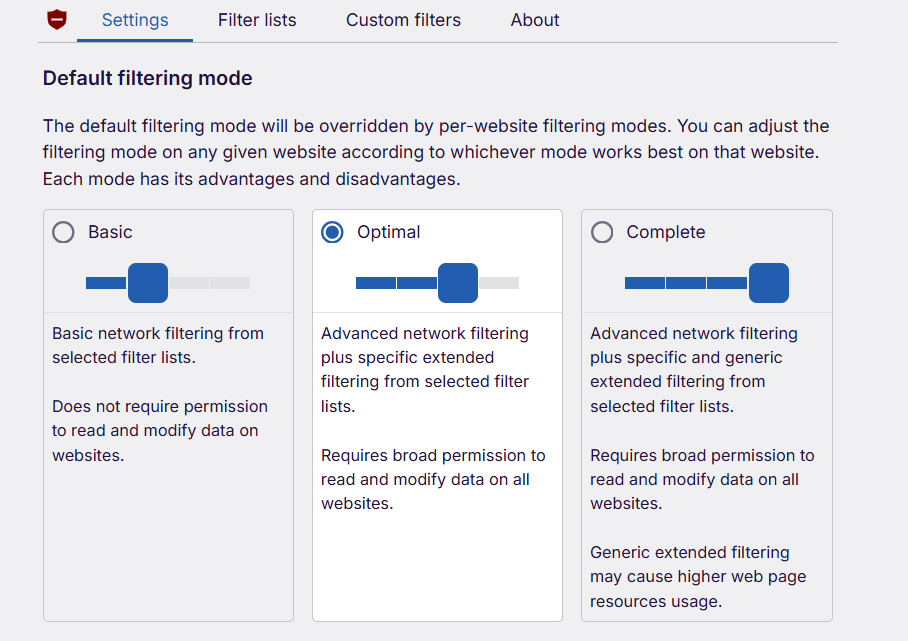
Task: Select the Basic filtering mode radio button
Action: click(x=63, y=231)
